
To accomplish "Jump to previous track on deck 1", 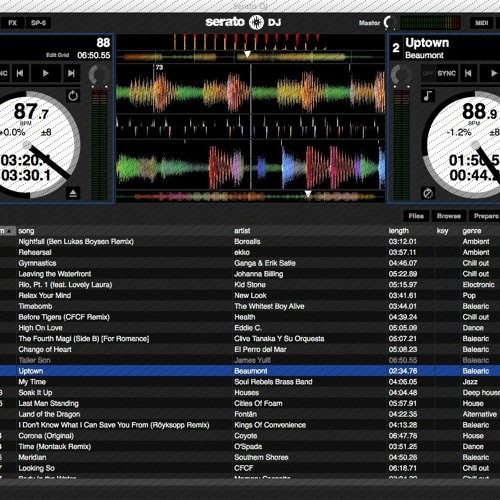I will click(20, 73).
